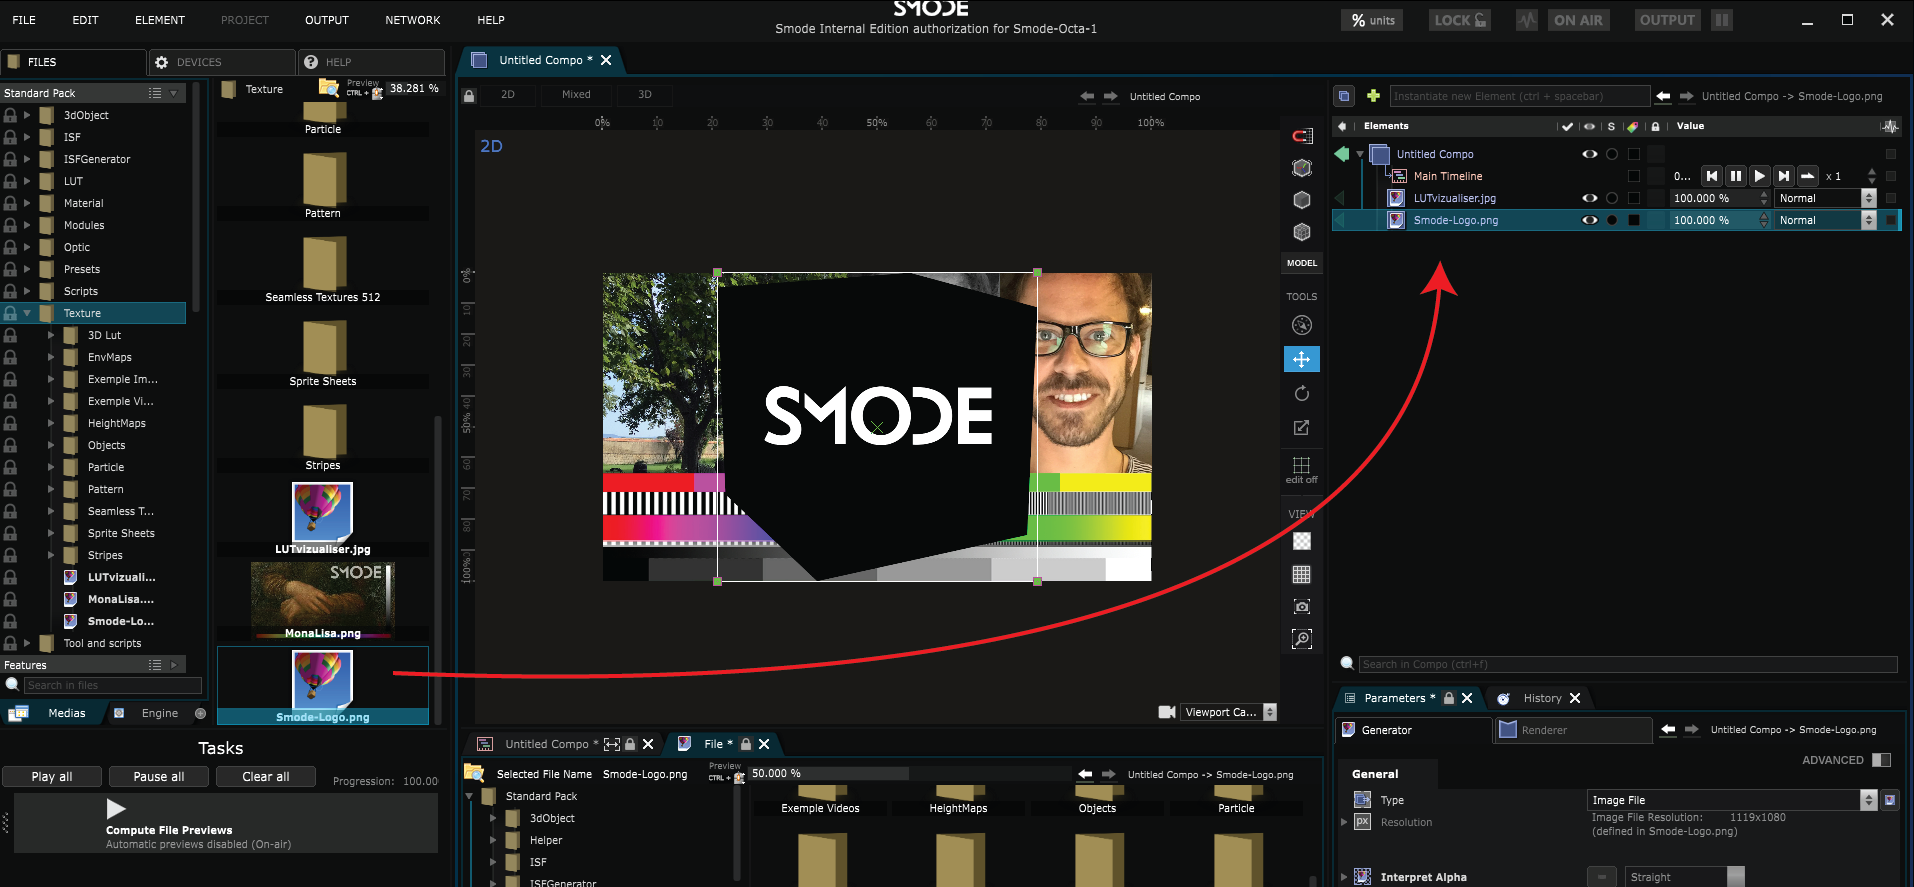Go back with the element tree left arrow
This screenshot has height=887, width=1914.
1663,96
